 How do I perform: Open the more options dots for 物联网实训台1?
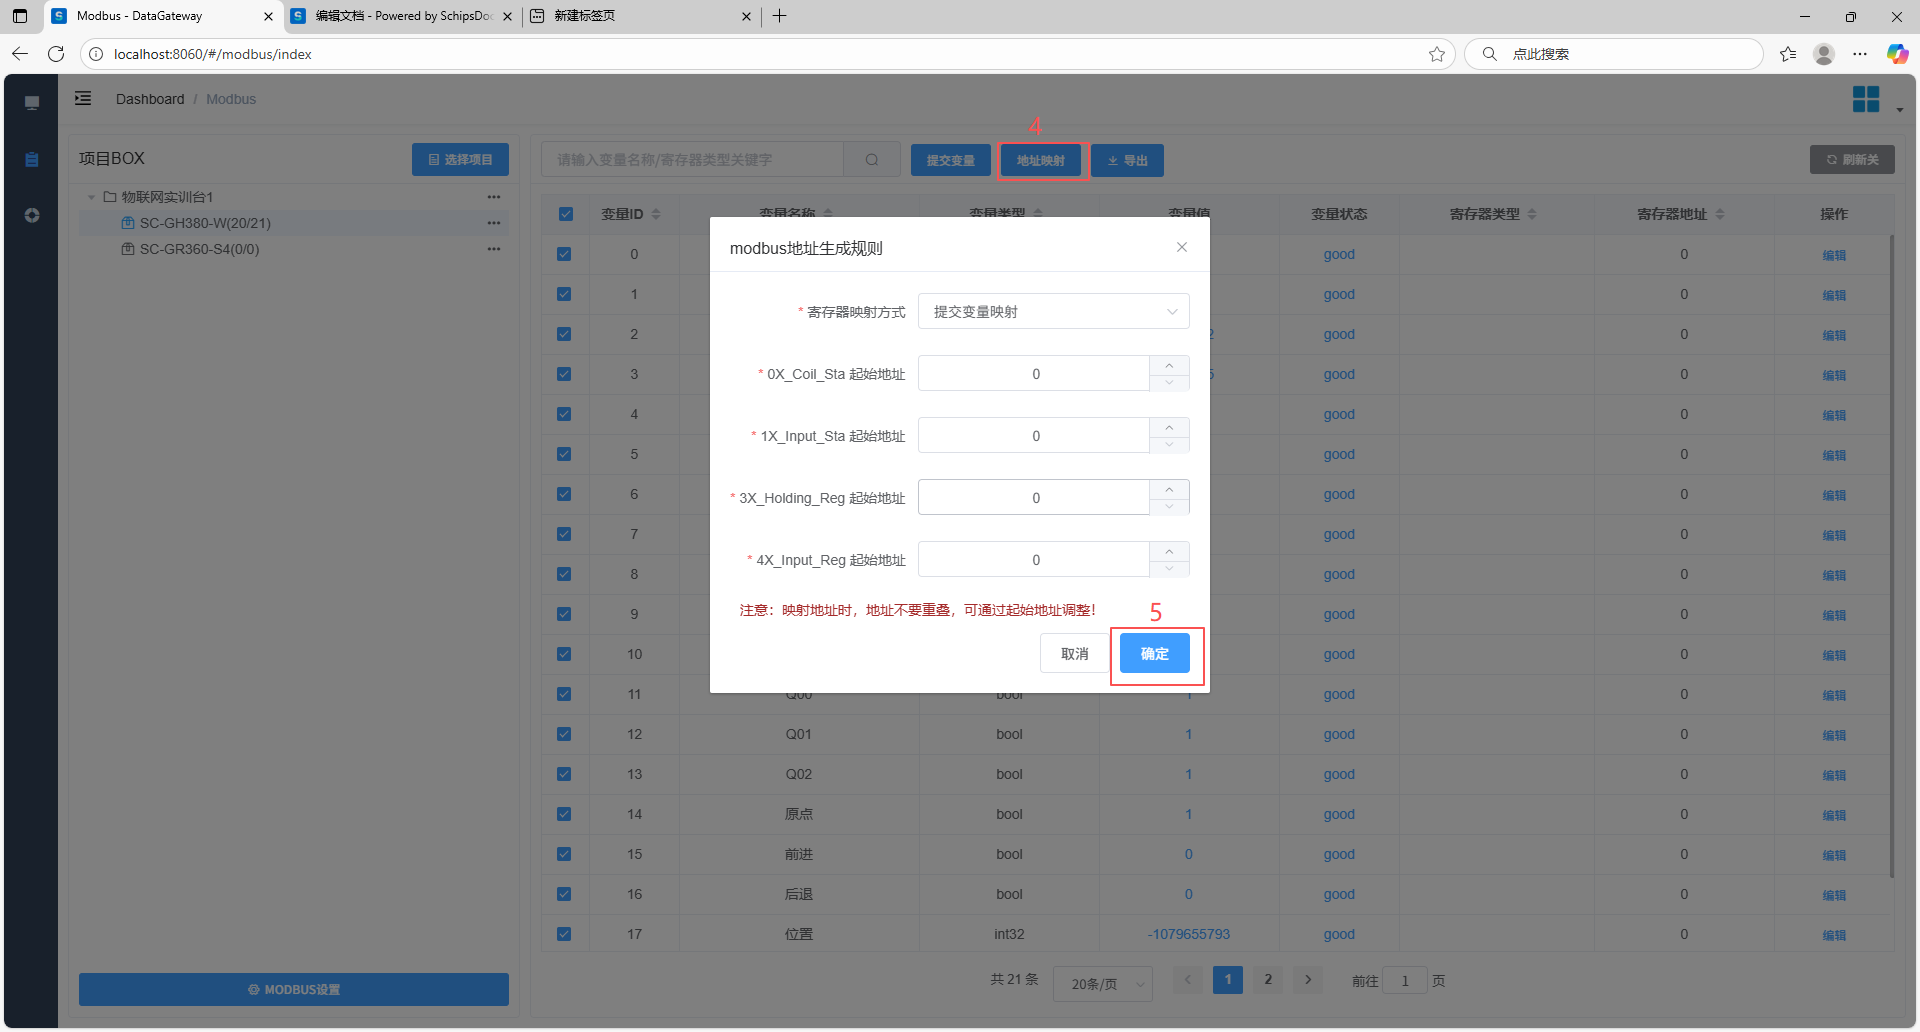tap(494, 197)
